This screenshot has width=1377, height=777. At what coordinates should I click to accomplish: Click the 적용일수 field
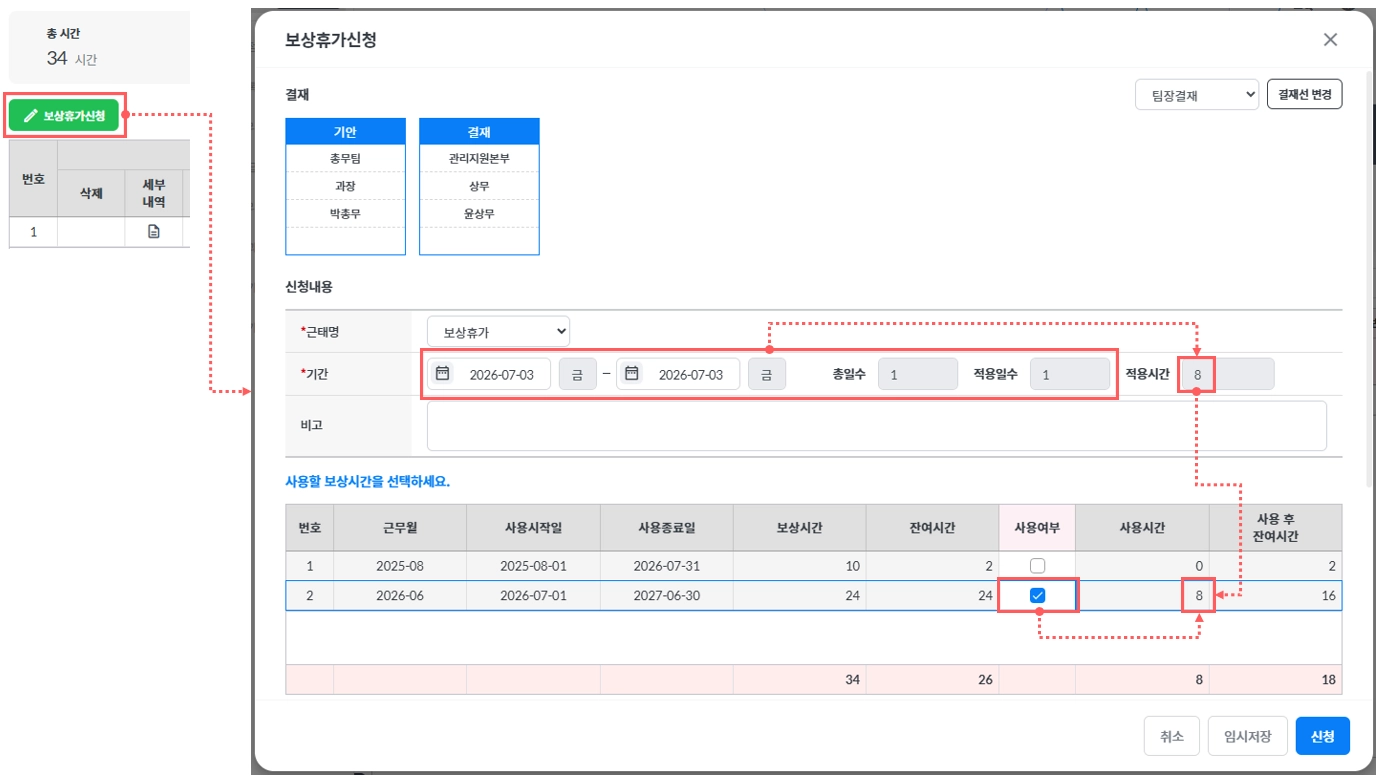[1070, 374]
